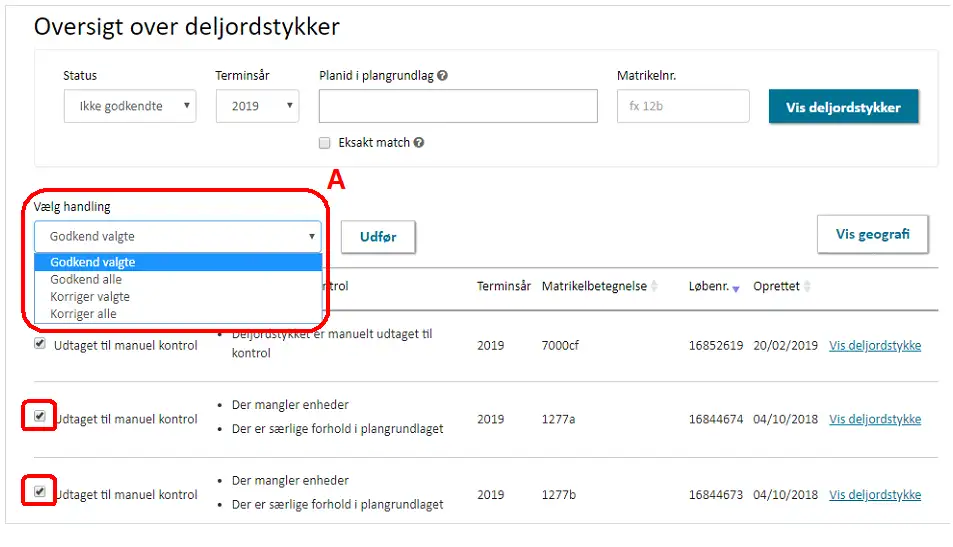This screenshot has height=547, width=953.
Task: Sort by Matrikelbetegnelse column arrows
Action: (x=654, y=287)
